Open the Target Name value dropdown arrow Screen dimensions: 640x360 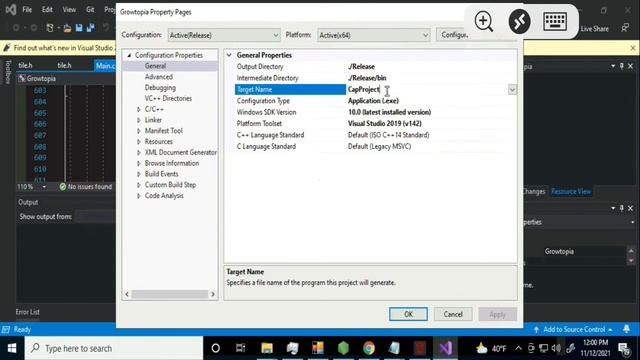point(512,89)
